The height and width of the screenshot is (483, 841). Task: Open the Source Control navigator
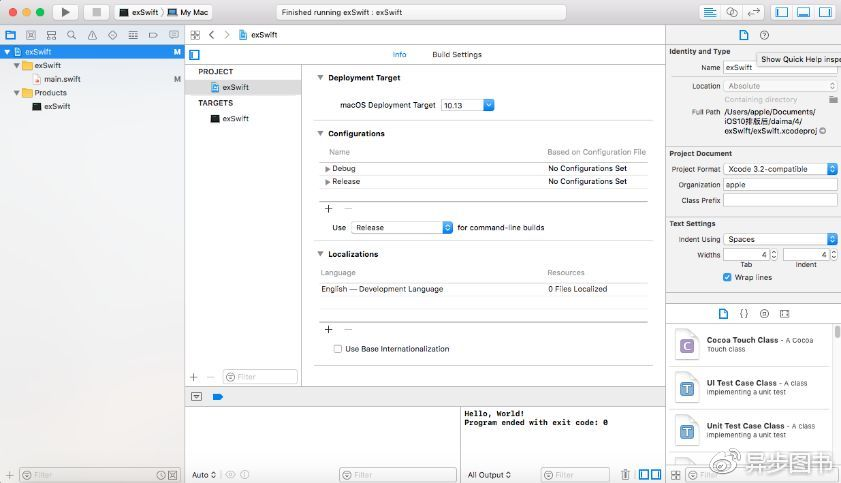click(x=31, y=35)
